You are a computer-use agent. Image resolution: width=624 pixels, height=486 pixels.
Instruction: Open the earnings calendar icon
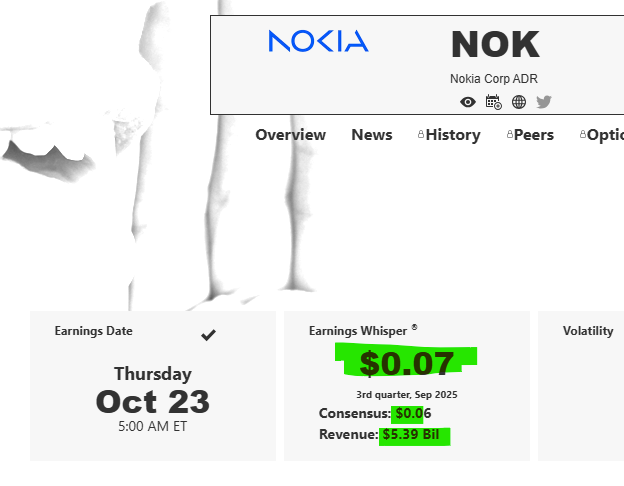pyautogui.click(x=493, y=102)
